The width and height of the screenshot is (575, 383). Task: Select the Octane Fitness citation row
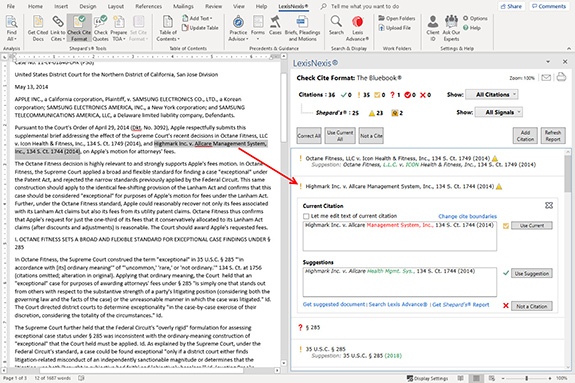[x=427, y=161]
